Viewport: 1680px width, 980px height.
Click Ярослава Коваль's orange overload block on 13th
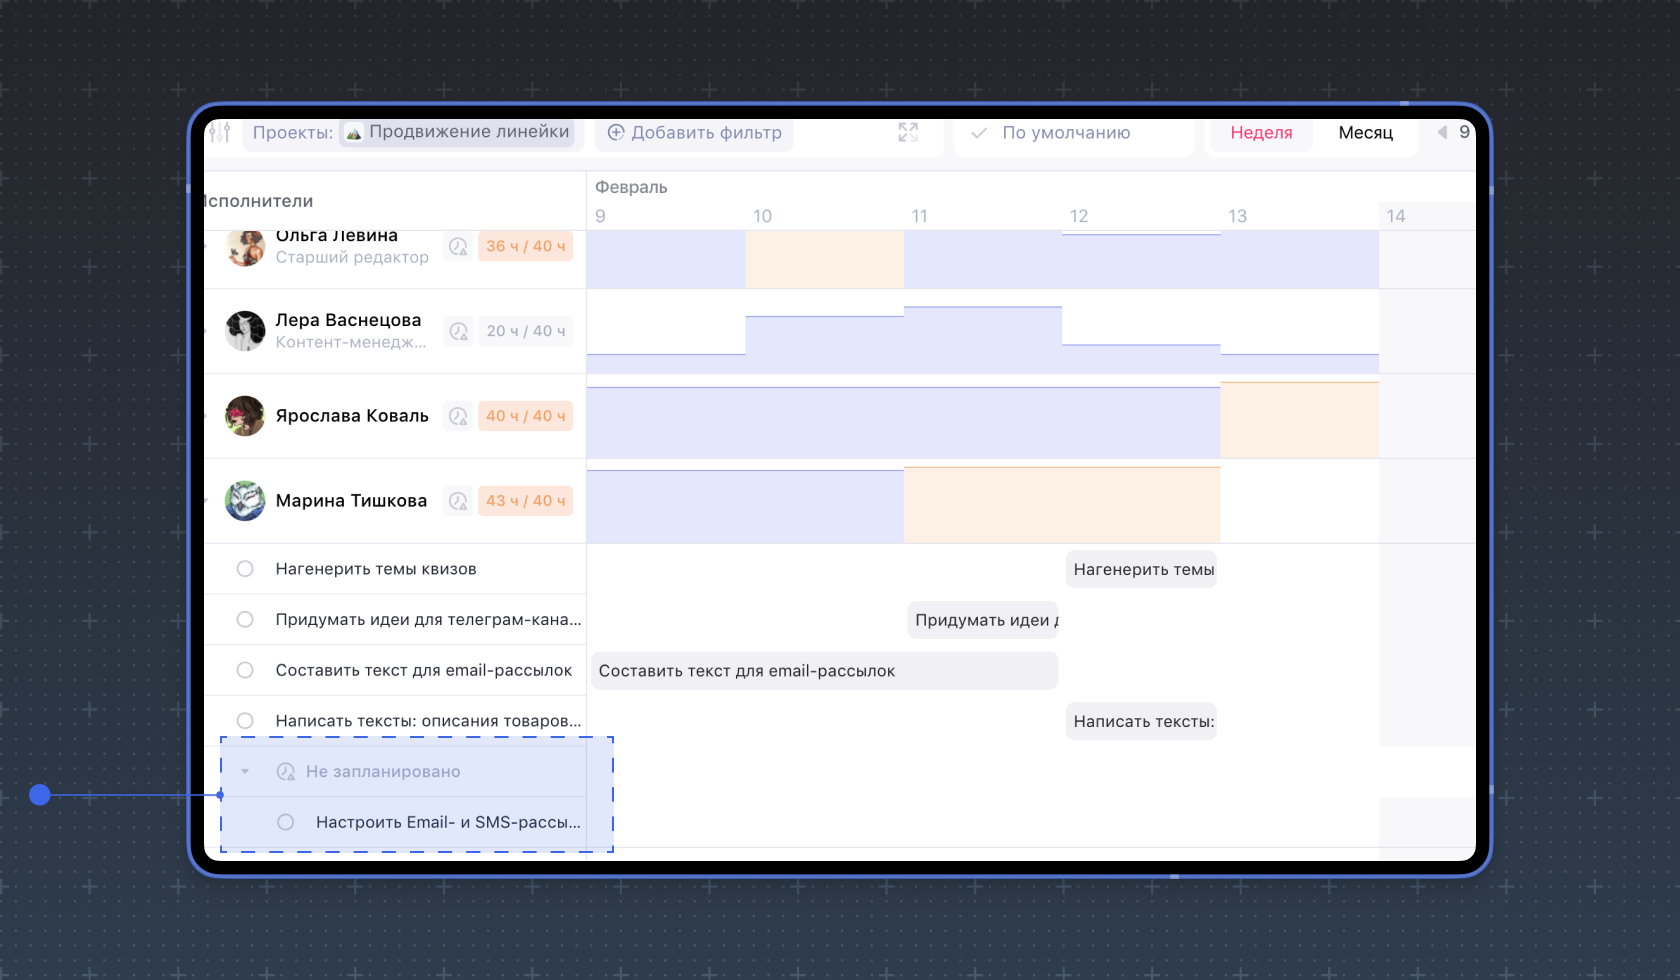(x=1299, y=420)
